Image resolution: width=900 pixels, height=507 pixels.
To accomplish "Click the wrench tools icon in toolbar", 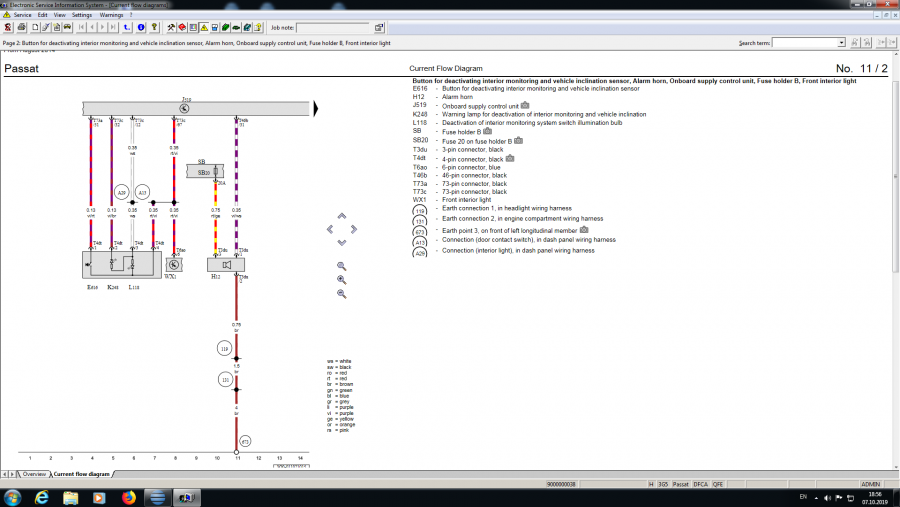I will point(172,27).
